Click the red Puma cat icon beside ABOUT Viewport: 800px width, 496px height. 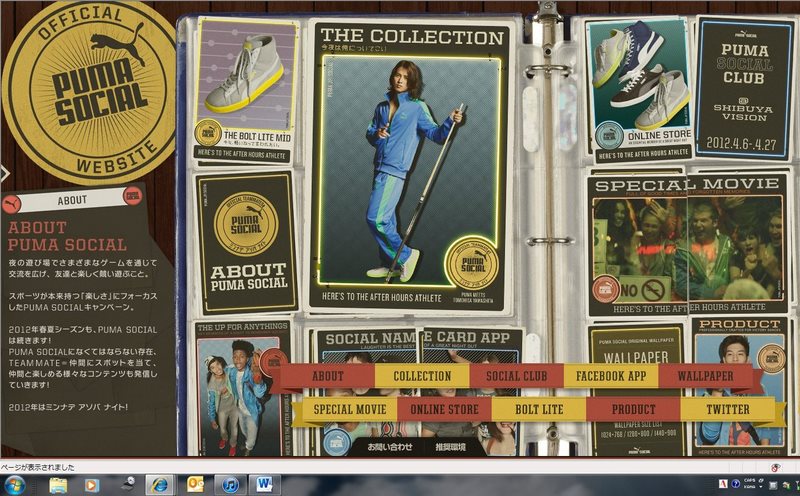point(11,205)
